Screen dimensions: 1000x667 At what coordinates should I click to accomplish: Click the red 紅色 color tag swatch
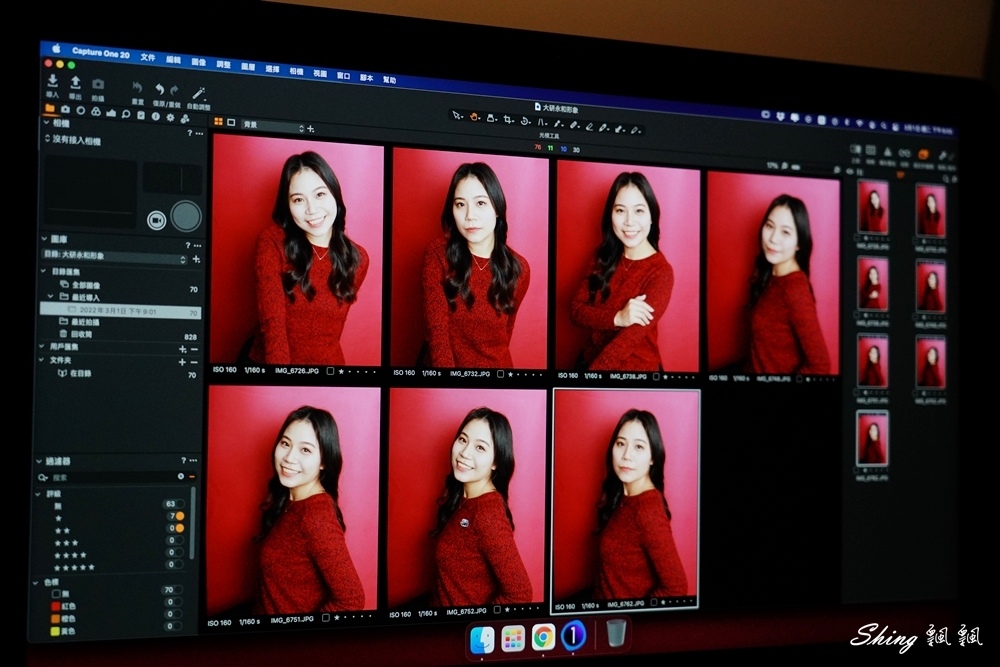coord(56,606)
